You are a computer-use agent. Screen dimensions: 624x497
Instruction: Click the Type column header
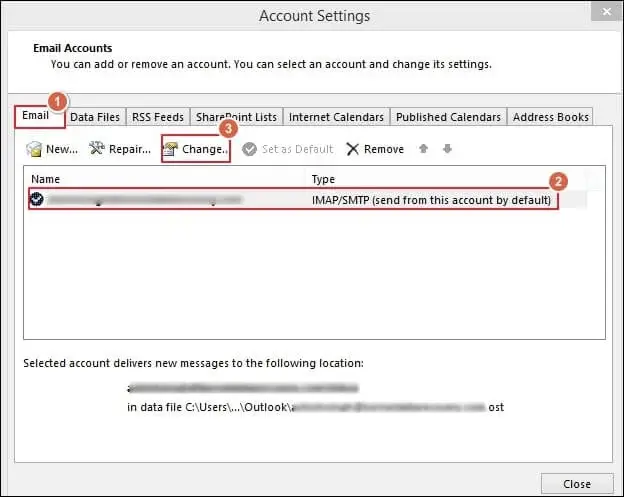323,179
